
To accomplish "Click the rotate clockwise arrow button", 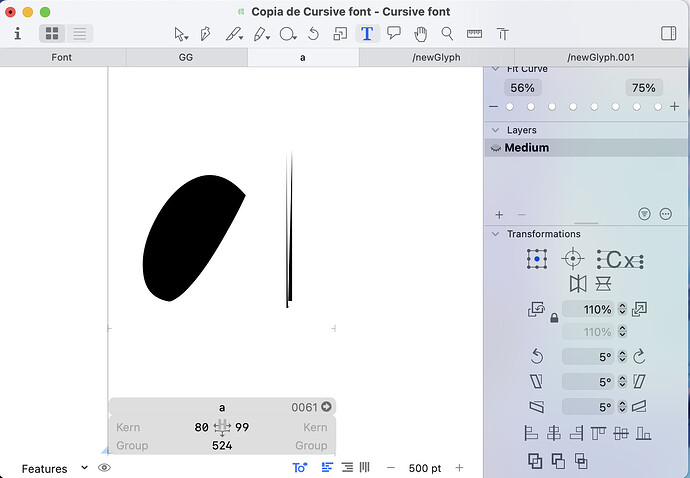I will [x=638, y=356].
